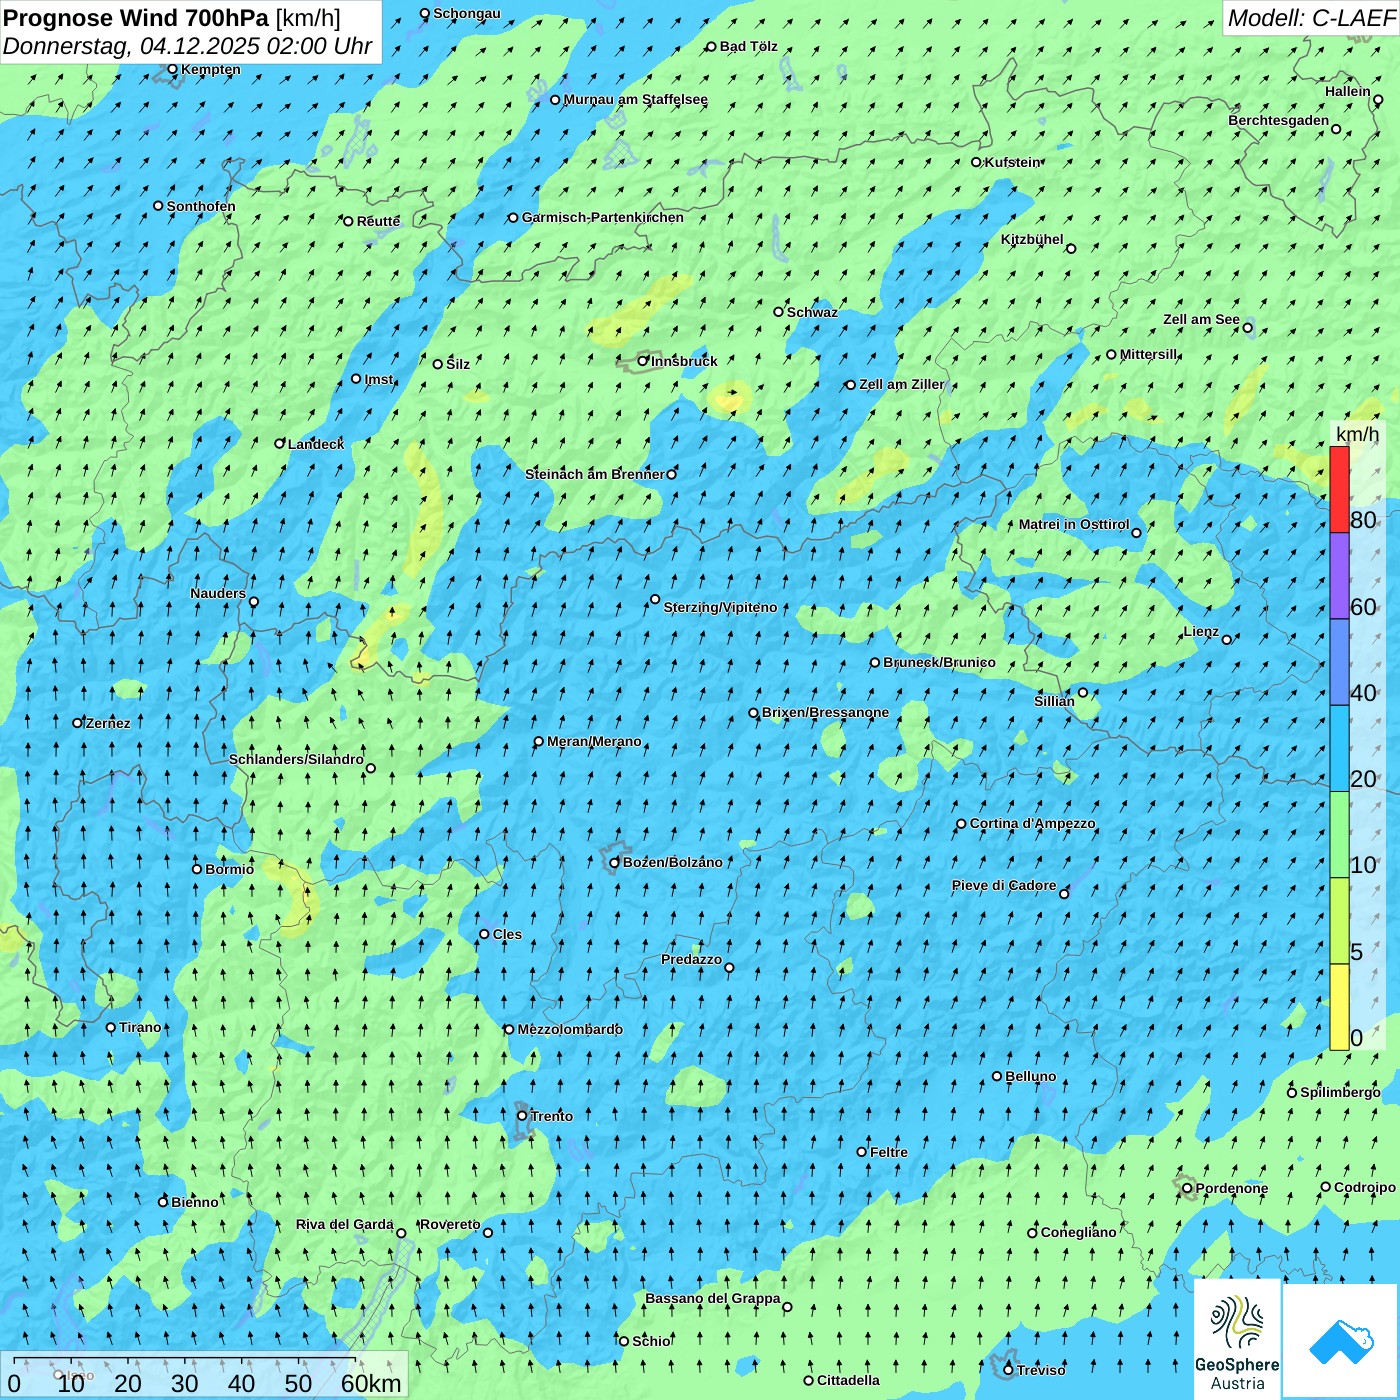This screenshot has width=1400, height=1400.
Task: Click the Schongau label
Action: (467, 13)
